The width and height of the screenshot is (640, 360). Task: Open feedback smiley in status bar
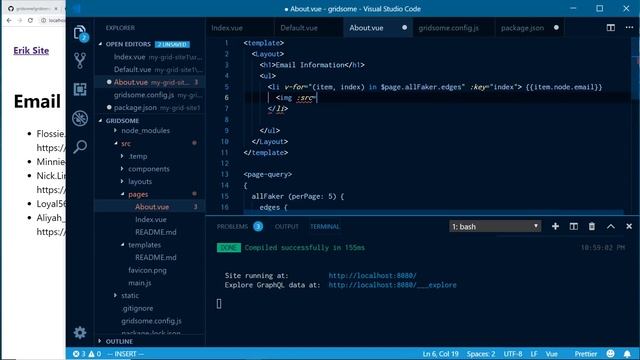[611, 353]
